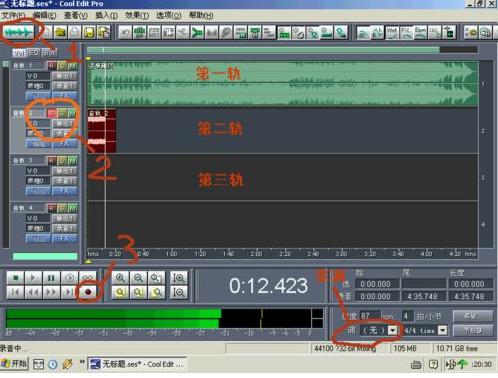The height and width of the screenshot is (378, 498).
Task: Click the Stop button in transport
Action: (x=15, y=277)
